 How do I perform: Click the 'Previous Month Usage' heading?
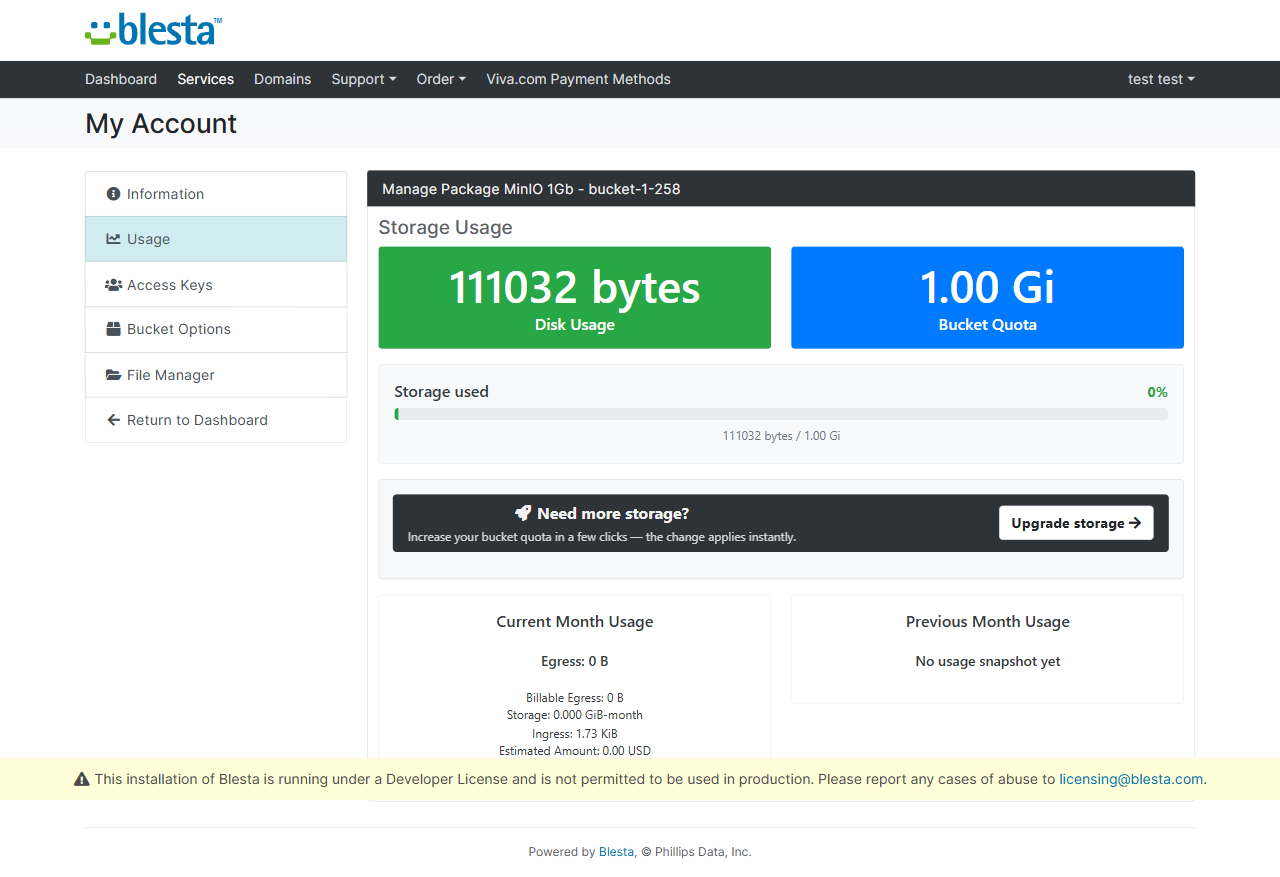click(x=988, y=622)
